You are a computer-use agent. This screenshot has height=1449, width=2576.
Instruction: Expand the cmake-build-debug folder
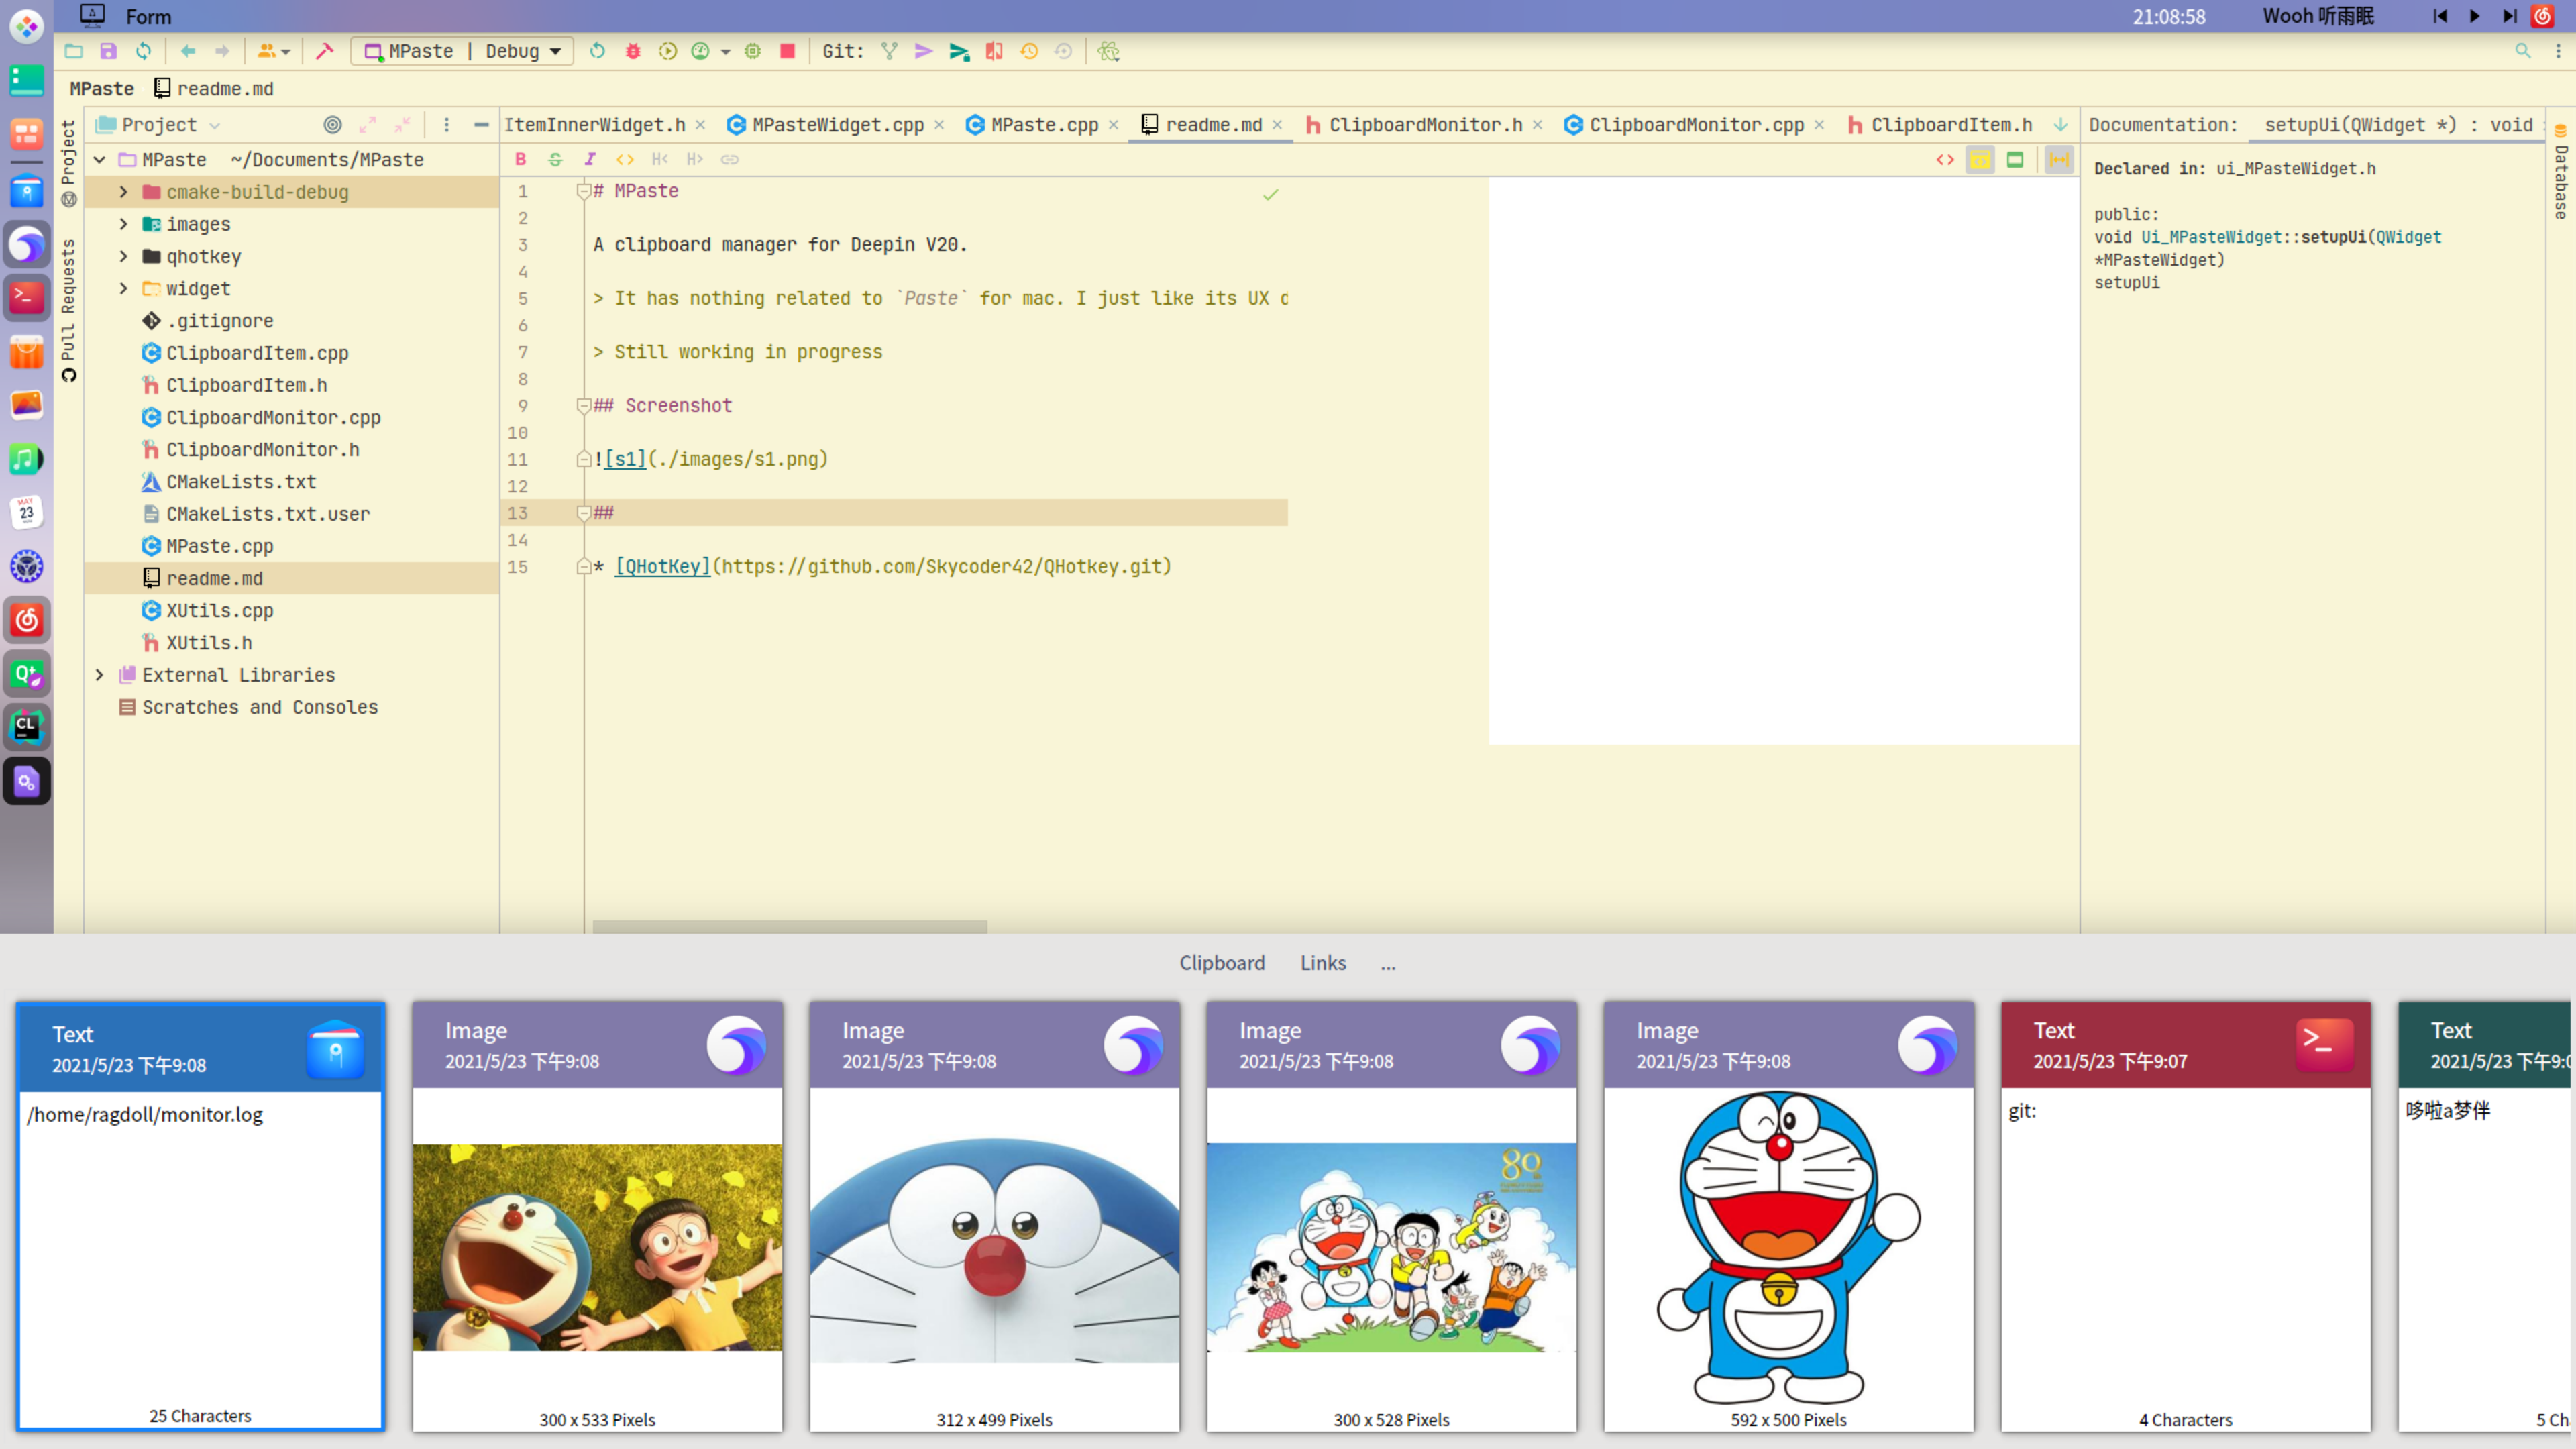(x=123, y=192)
